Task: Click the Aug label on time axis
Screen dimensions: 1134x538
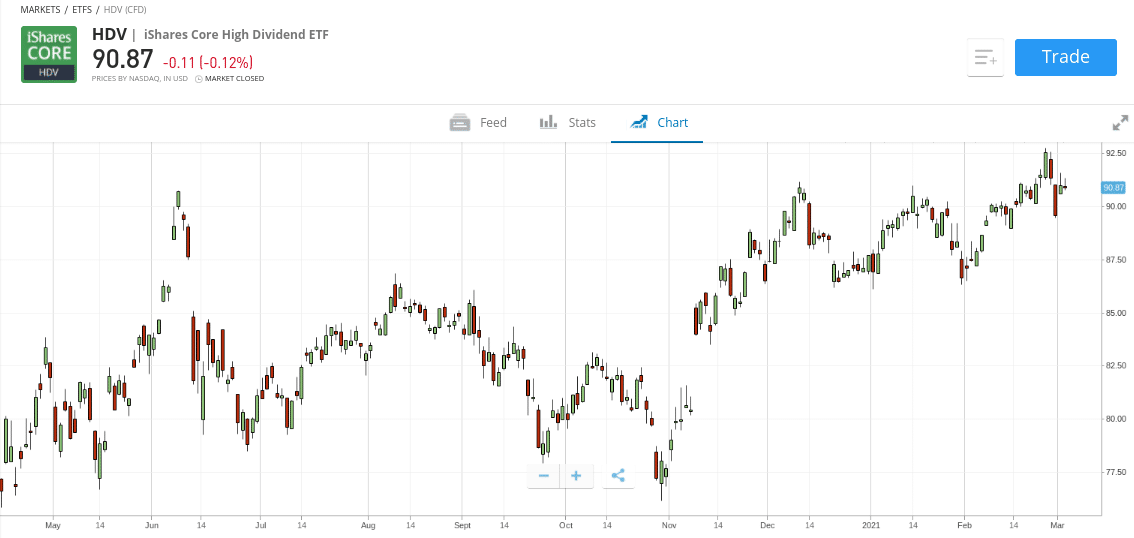Action: [368, 526]
